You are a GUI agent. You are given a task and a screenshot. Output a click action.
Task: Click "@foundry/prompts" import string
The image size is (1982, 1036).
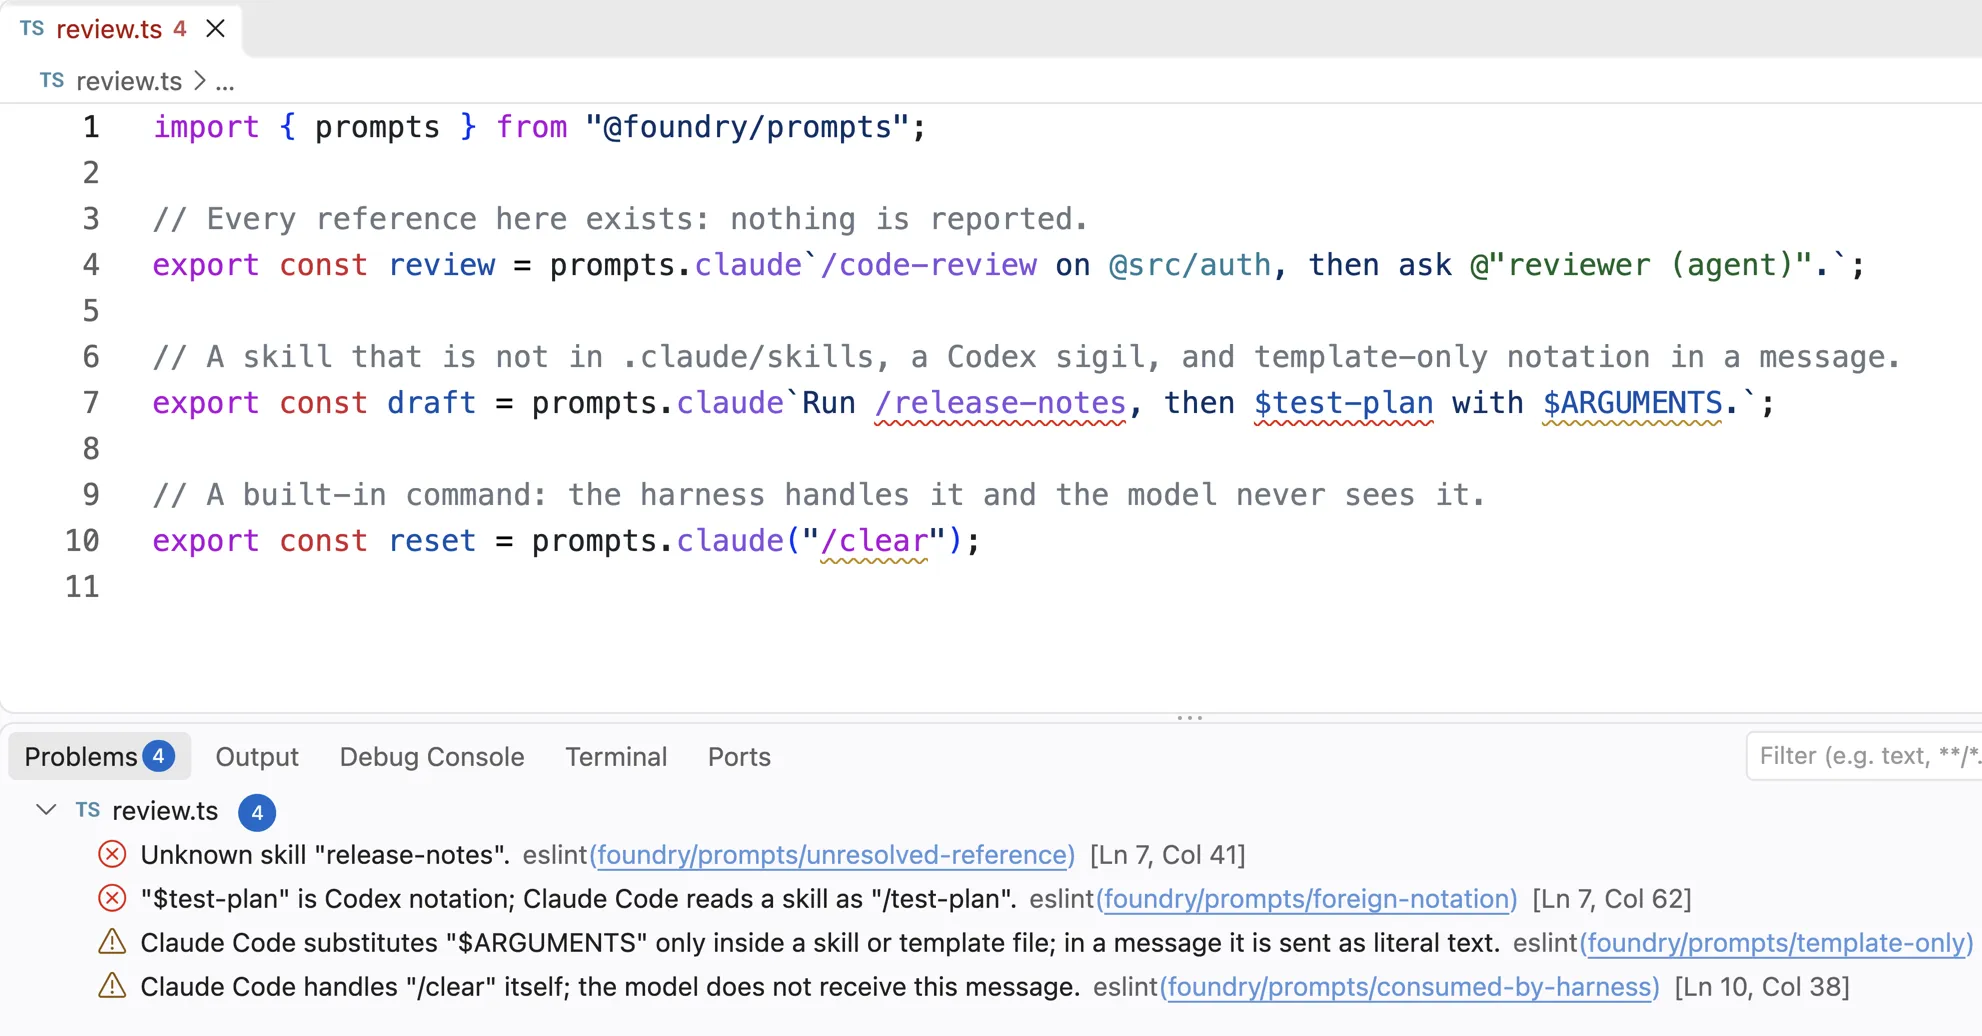point(748,127)
